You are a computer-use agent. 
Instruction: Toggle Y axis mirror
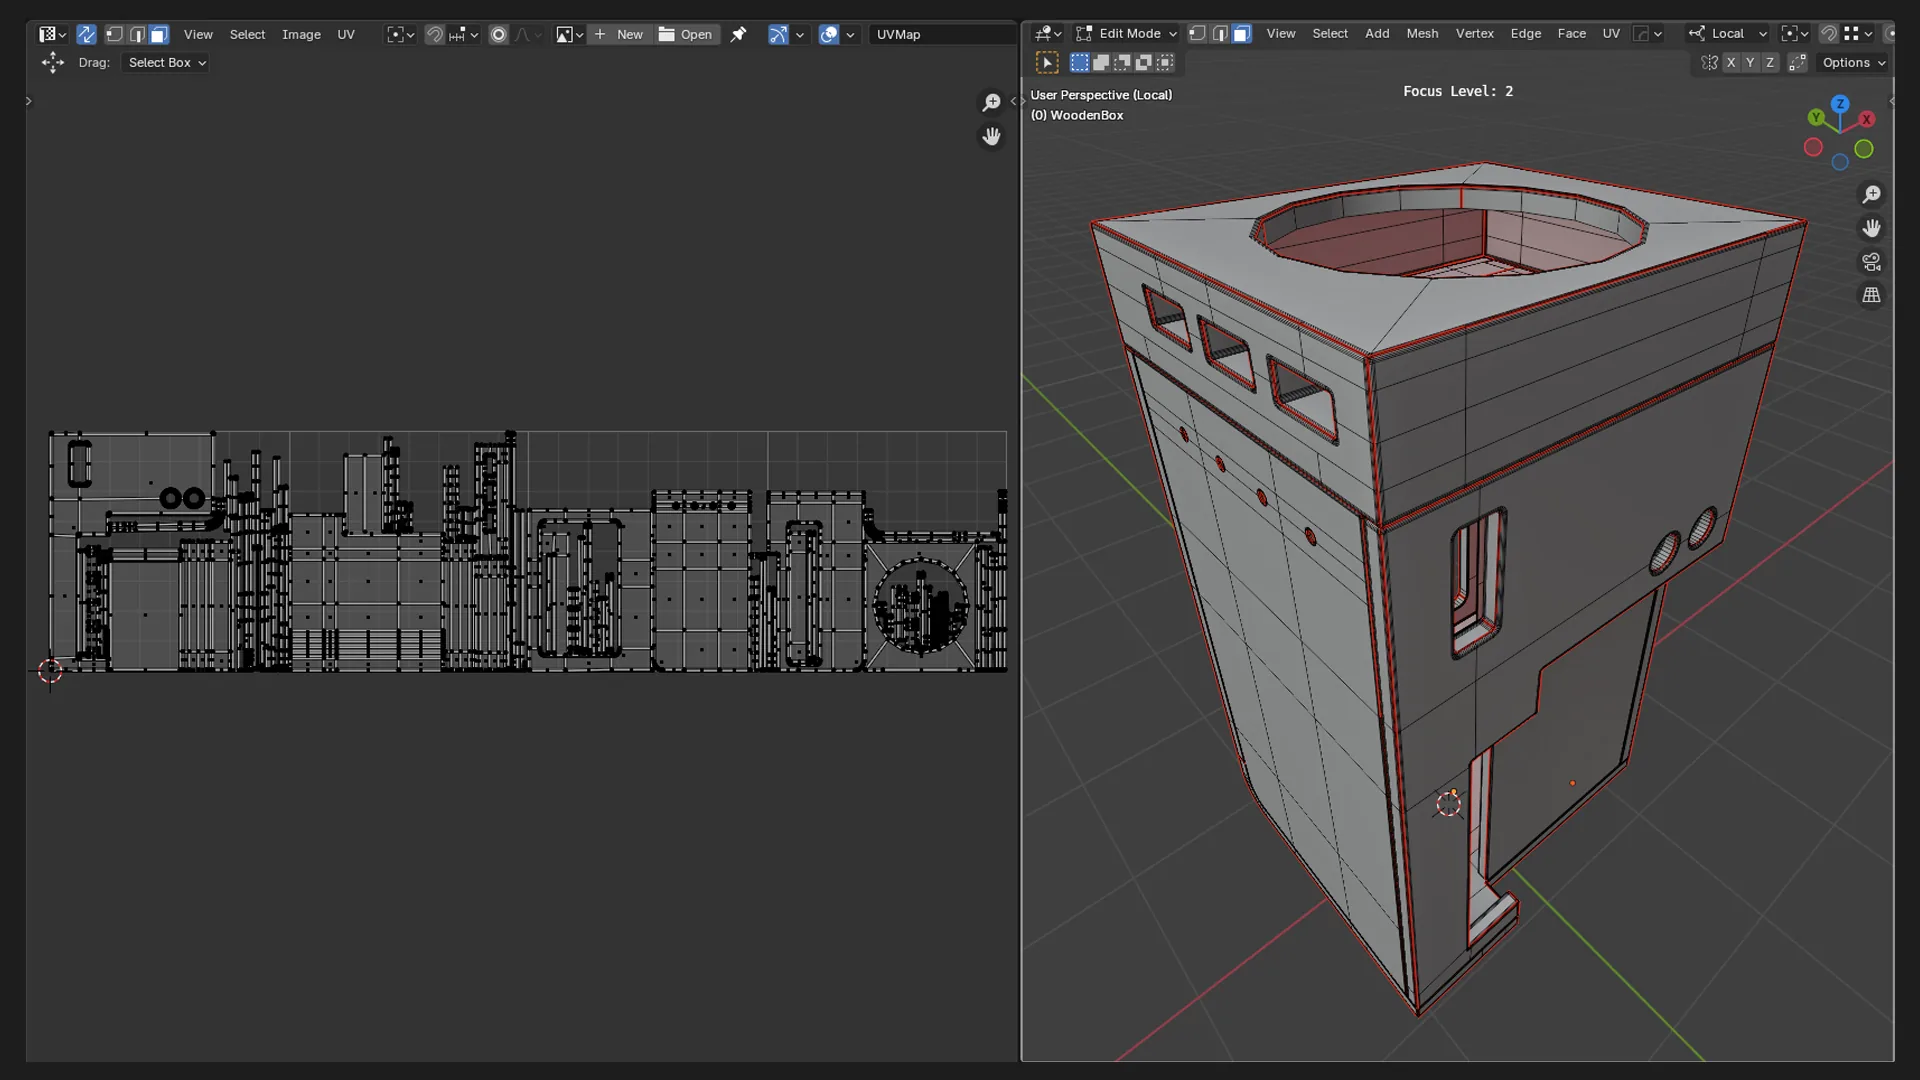pos(1750,62)
